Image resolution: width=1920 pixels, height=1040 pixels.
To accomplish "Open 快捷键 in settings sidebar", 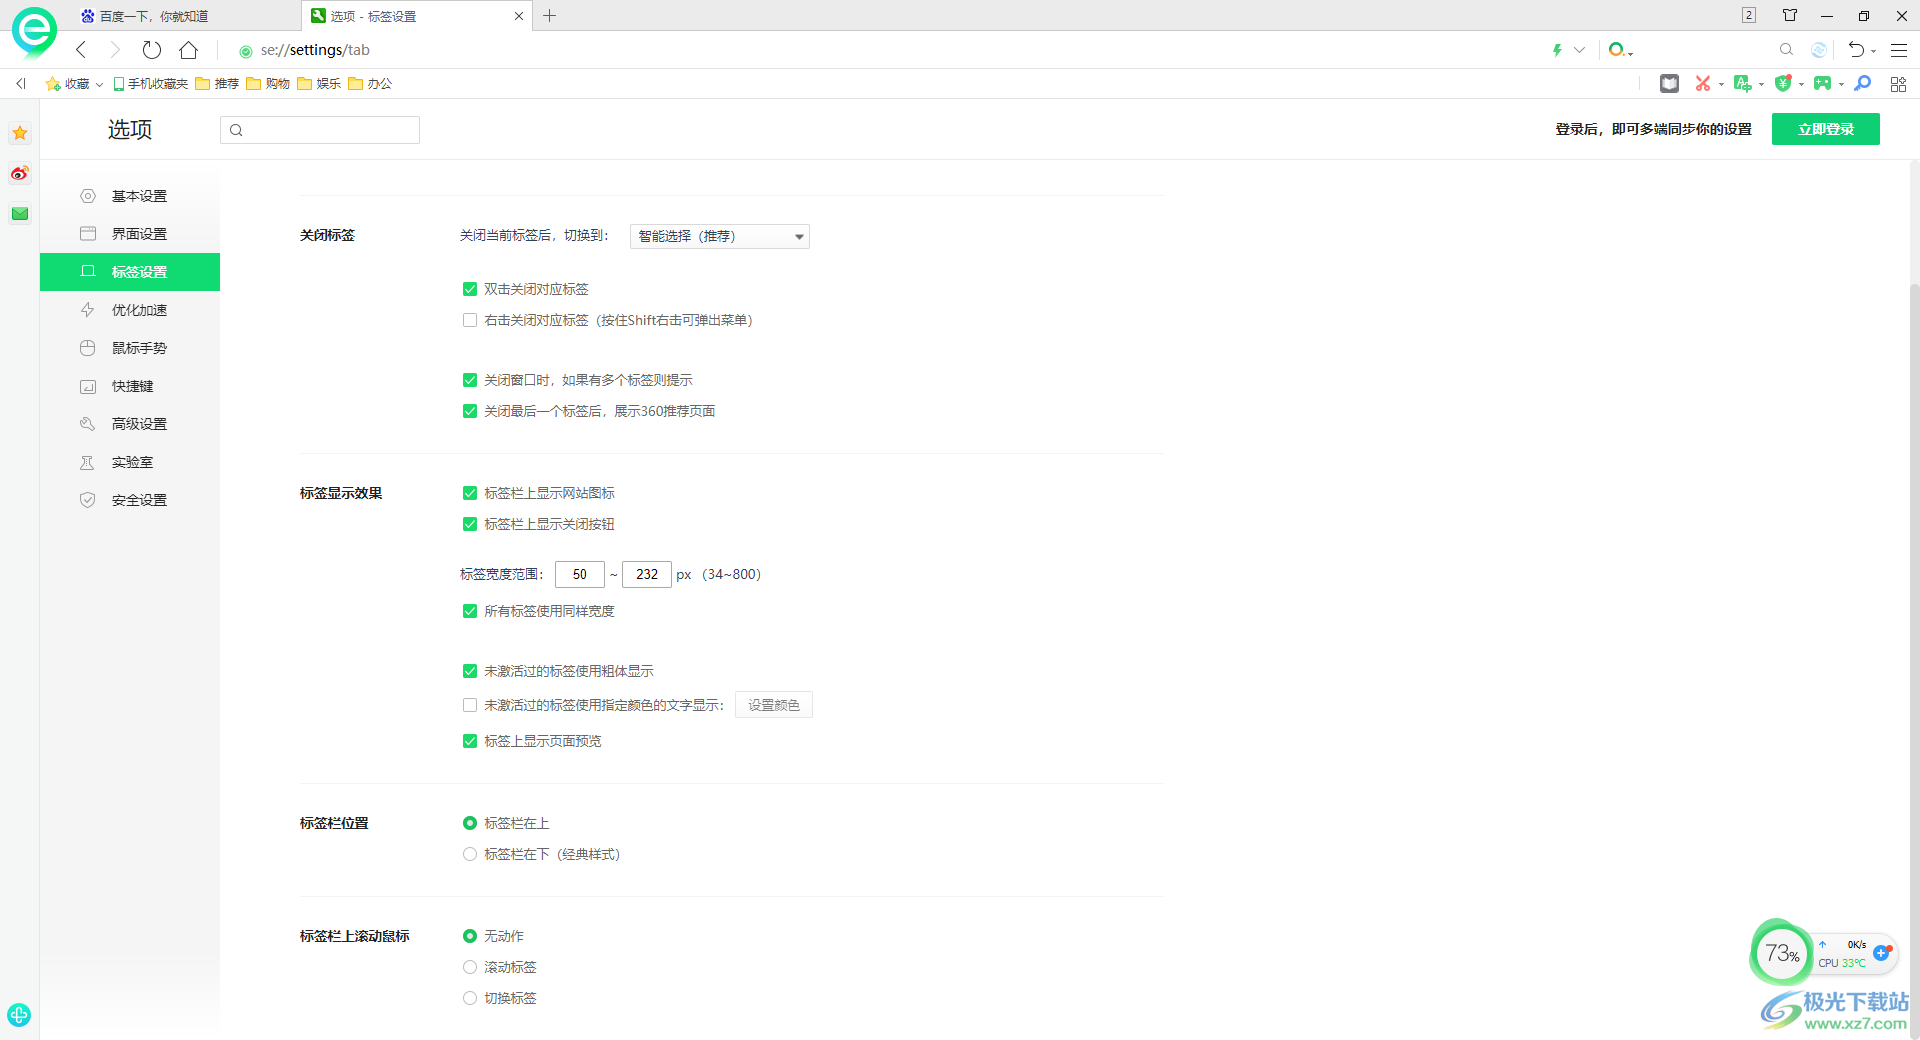I will click(130, 386).
